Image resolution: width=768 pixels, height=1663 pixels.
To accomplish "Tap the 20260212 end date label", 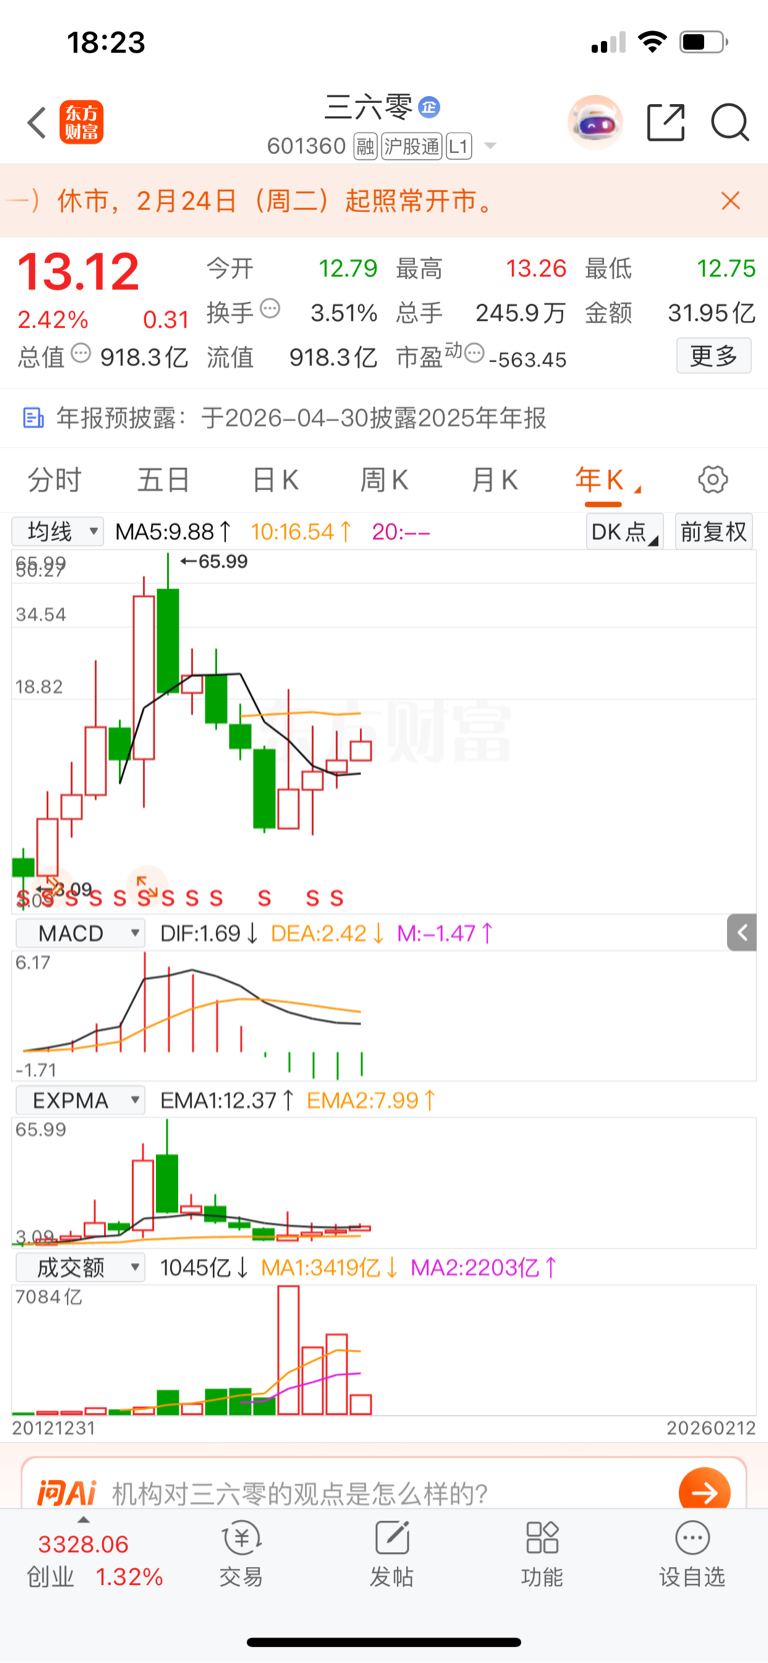I will [711, 1428].
